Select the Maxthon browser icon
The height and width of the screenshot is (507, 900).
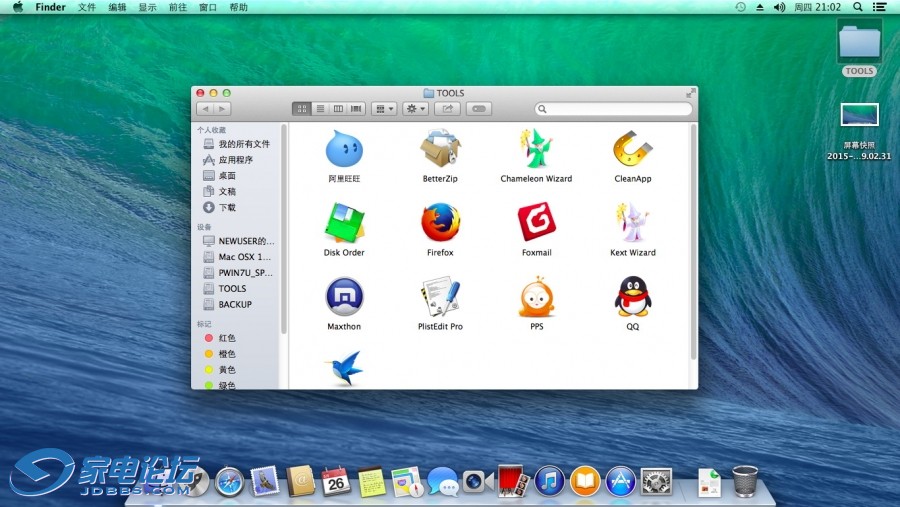344,296
